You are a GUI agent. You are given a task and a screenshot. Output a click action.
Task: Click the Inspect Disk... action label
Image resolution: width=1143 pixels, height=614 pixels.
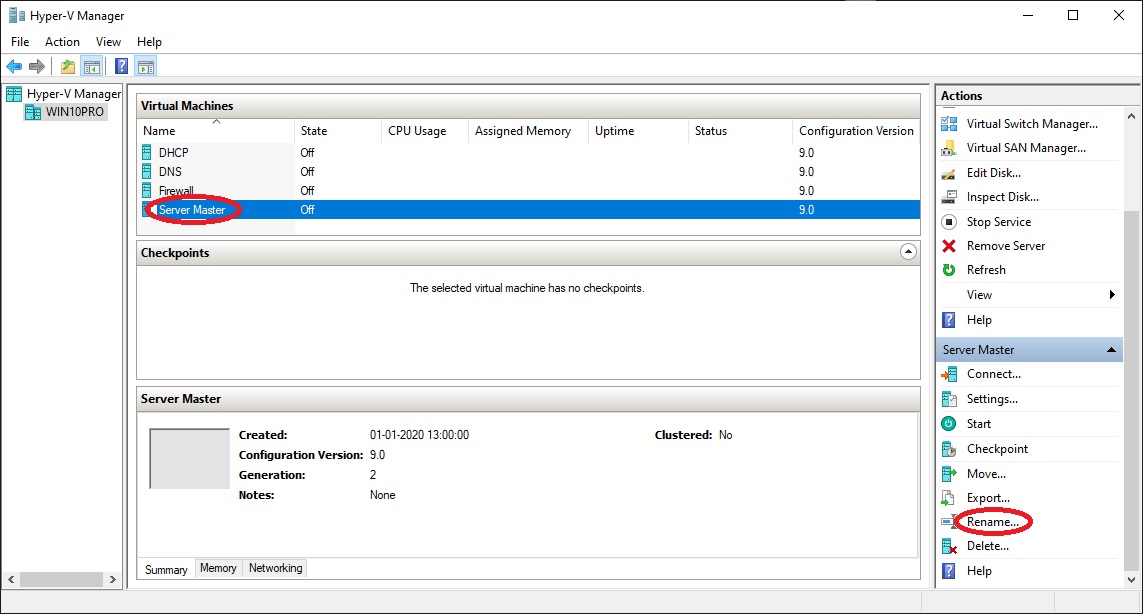pos(1002,197)
